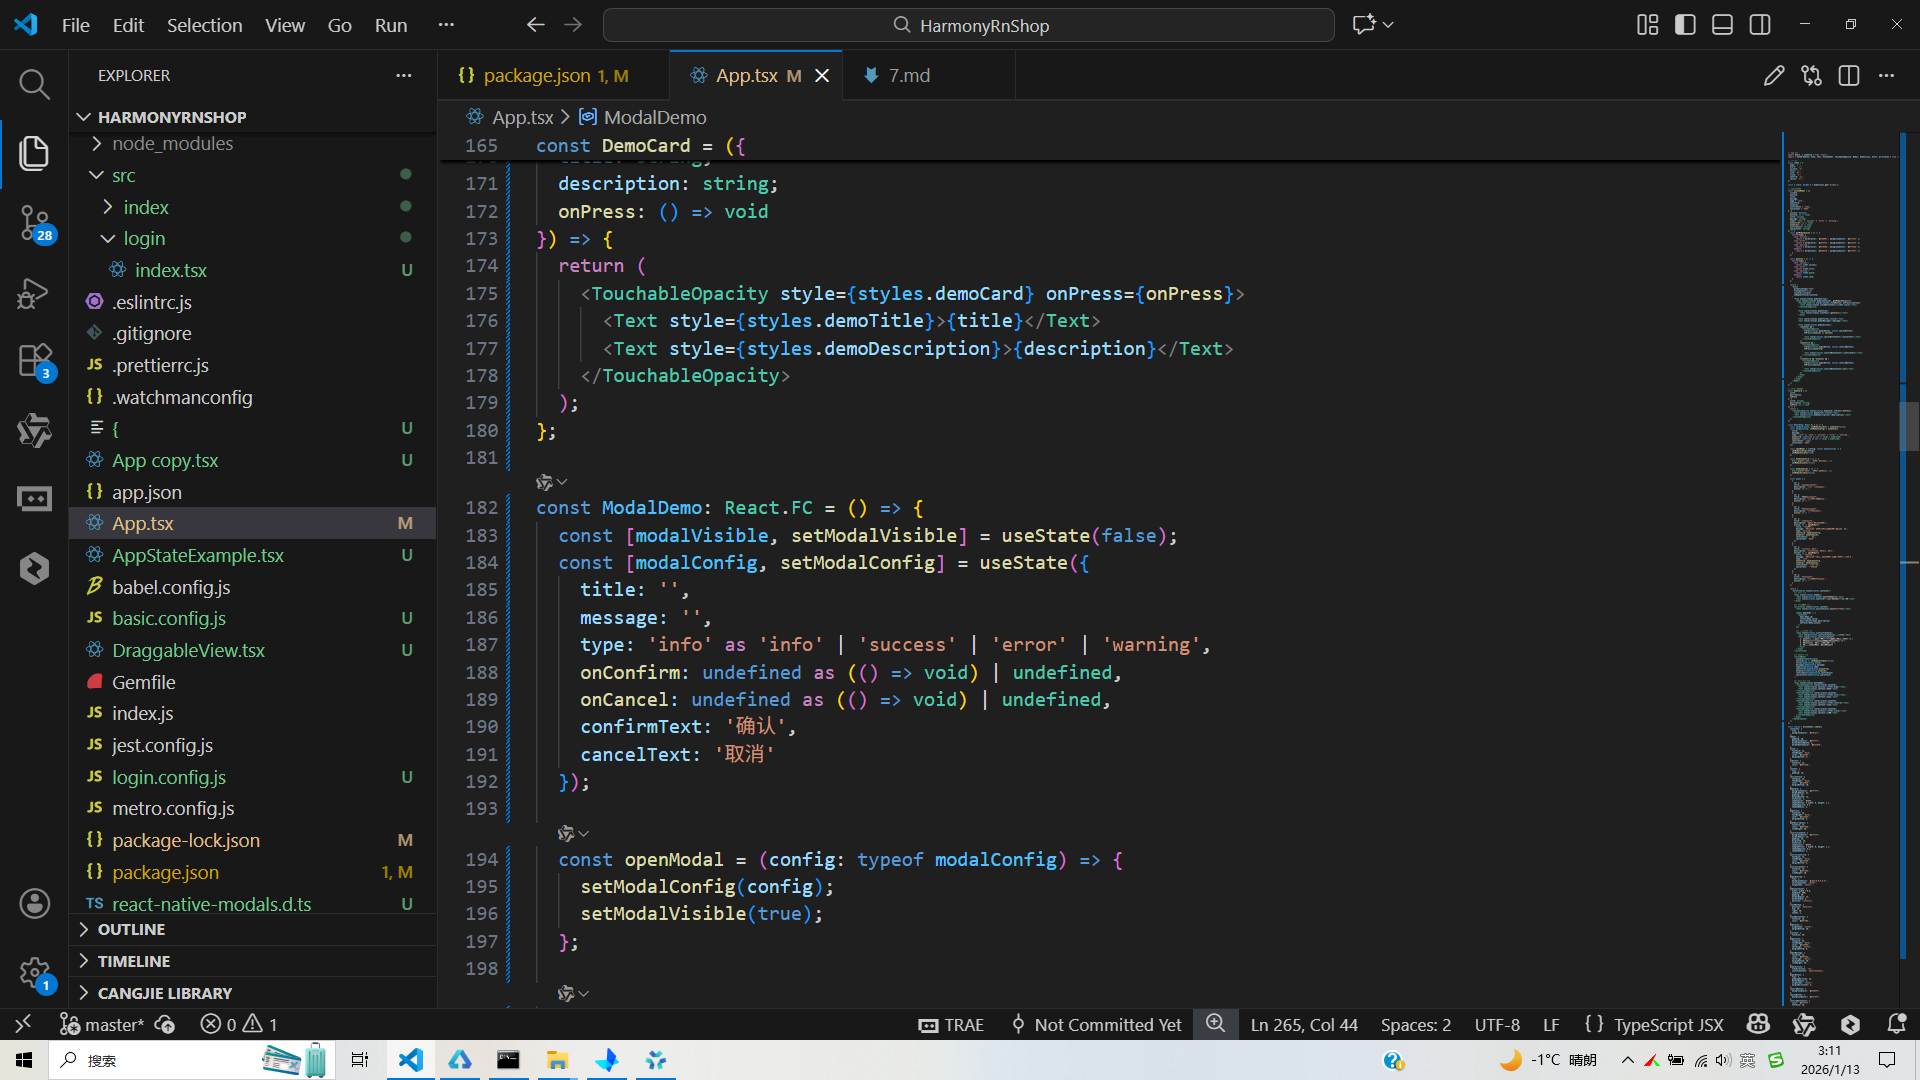Toggle the primary side bar layout button
The image size is (1920, 1080).
1685,25
